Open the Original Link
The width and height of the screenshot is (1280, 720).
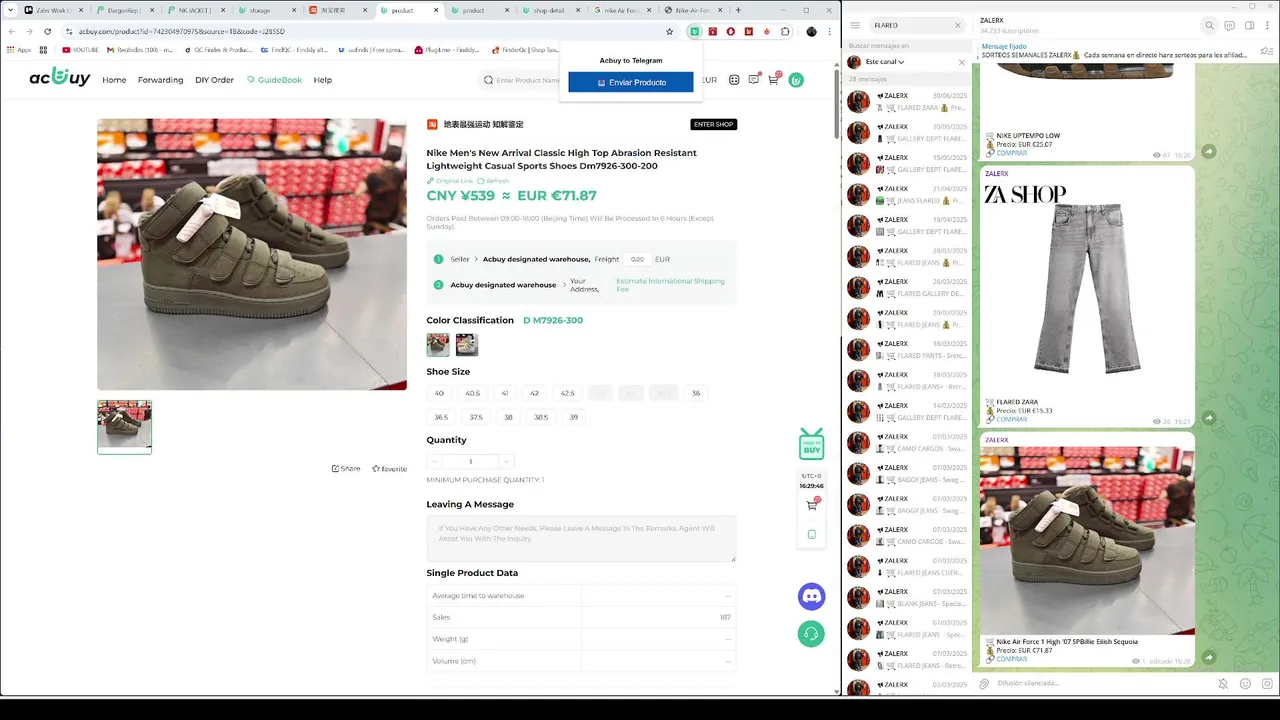tap(450, 181)
